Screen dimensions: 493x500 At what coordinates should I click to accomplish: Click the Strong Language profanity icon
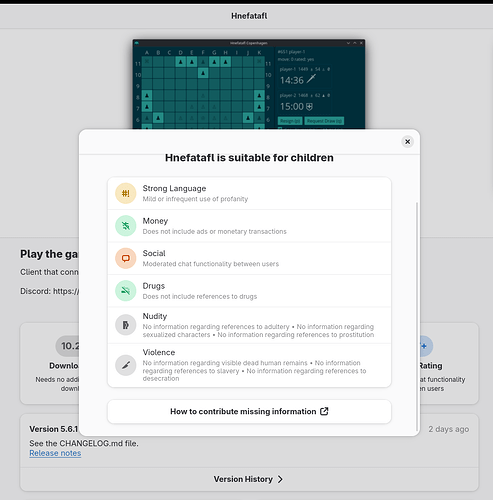tap(126, 193)
